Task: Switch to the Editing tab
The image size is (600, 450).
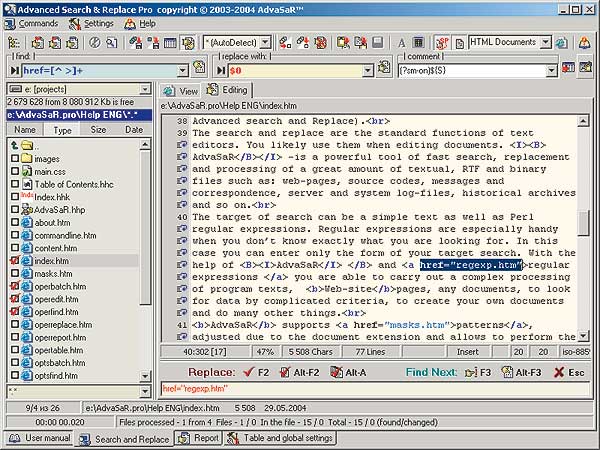Action: (x=227, y=90)
